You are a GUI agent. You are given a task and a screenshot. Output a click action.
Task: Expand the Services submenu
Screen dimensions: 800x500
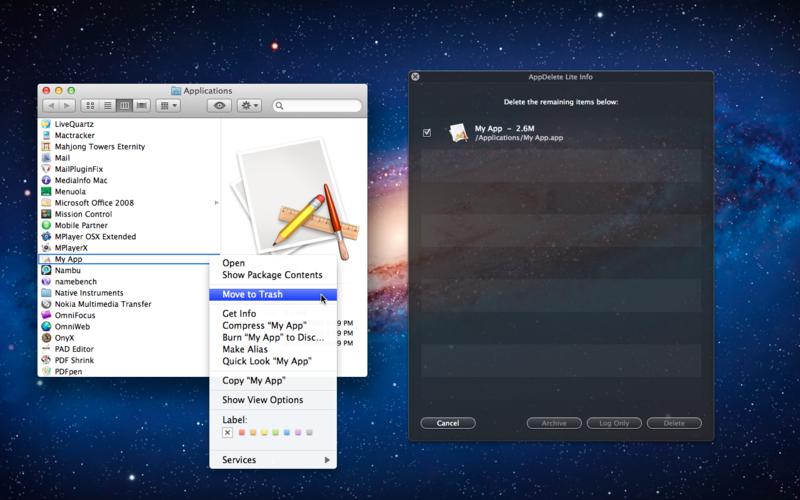pos(273,460)
